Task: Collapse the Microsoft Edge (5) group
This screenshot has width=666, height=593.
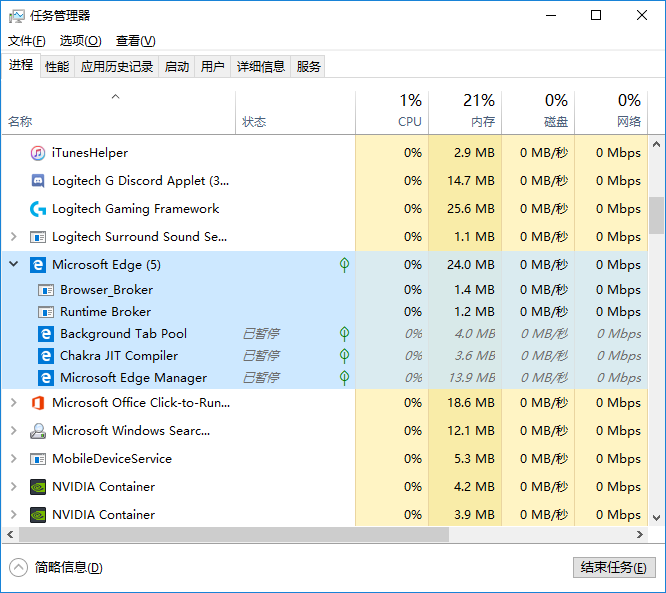Action: (x=14, y=264)
